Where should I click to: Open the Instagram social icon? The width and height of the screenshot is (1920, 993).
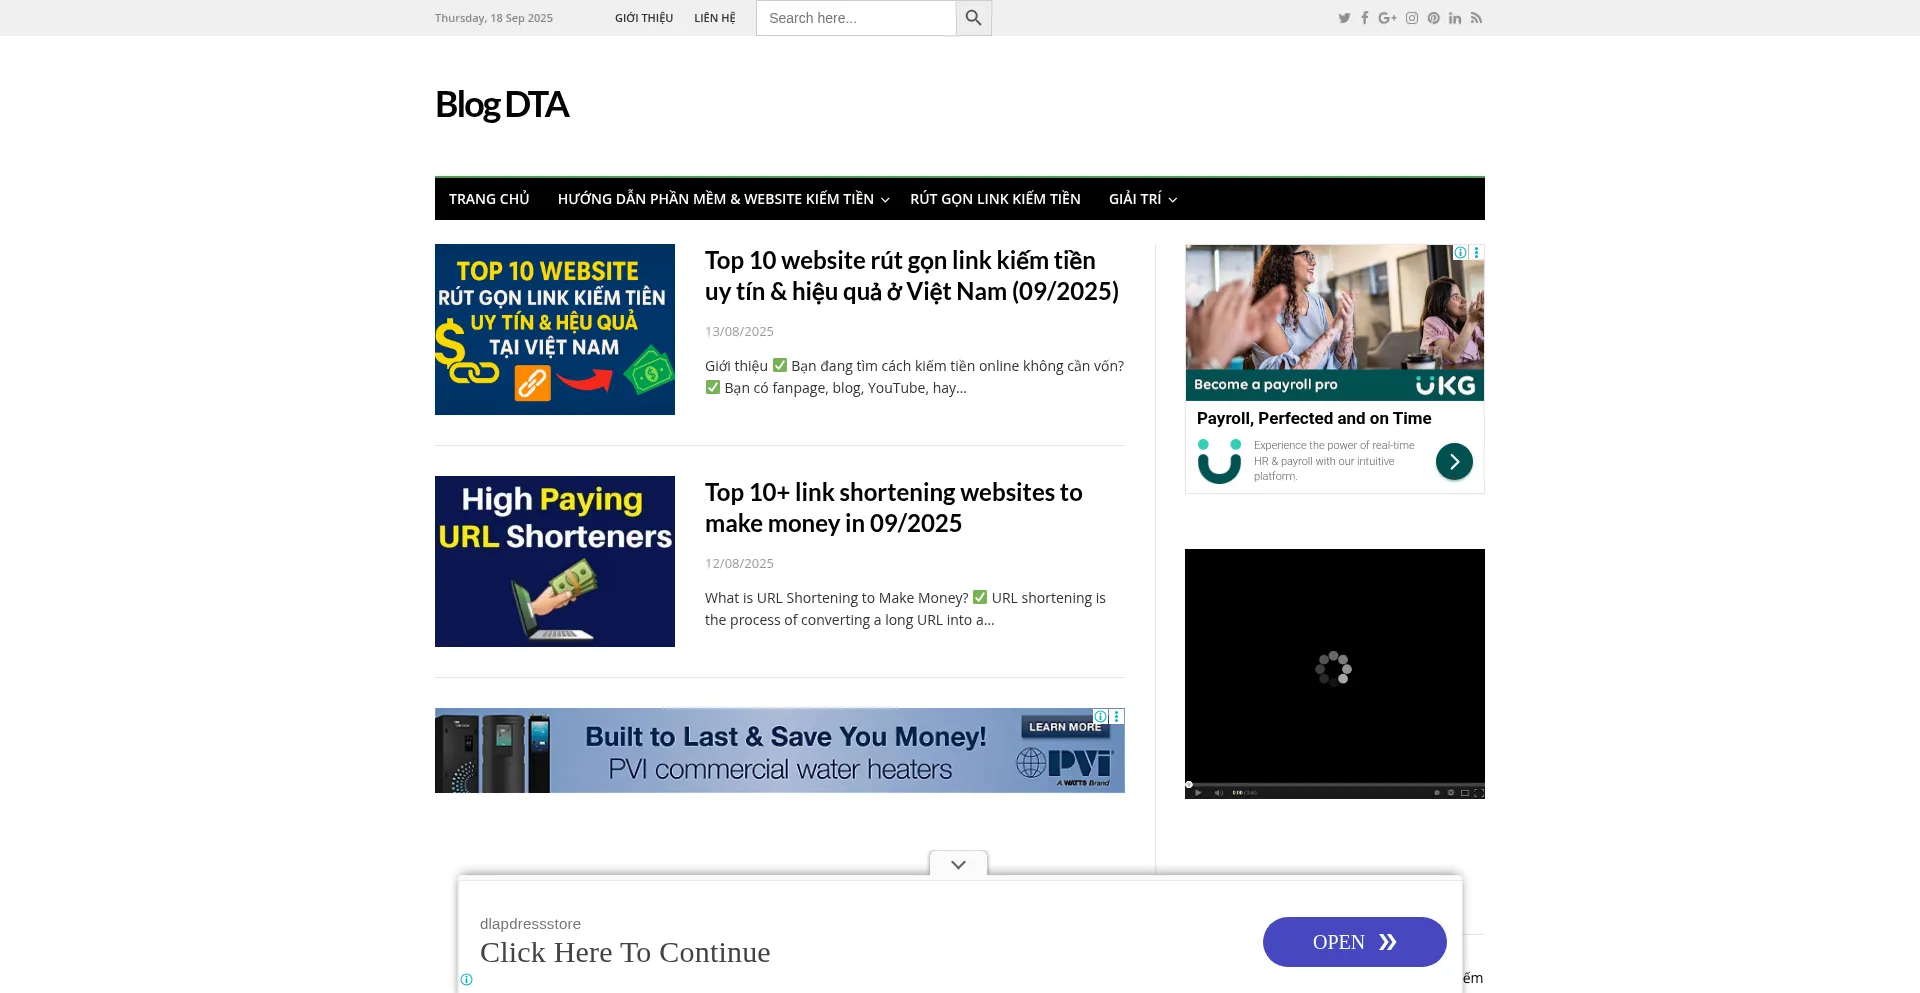(1412, 18)
